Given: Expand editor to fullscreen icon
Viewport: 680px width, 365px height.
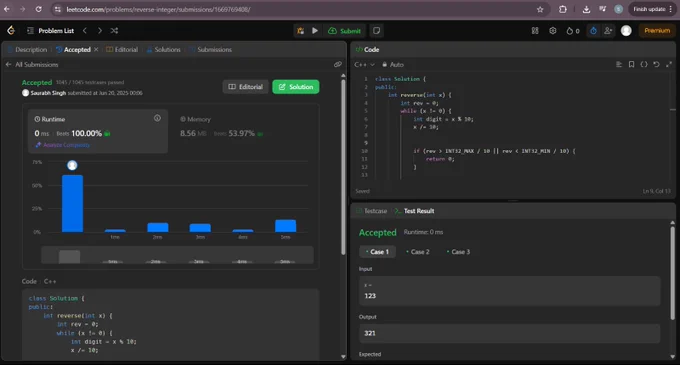Looking at the screenshot, I should [x=669, y=65].
